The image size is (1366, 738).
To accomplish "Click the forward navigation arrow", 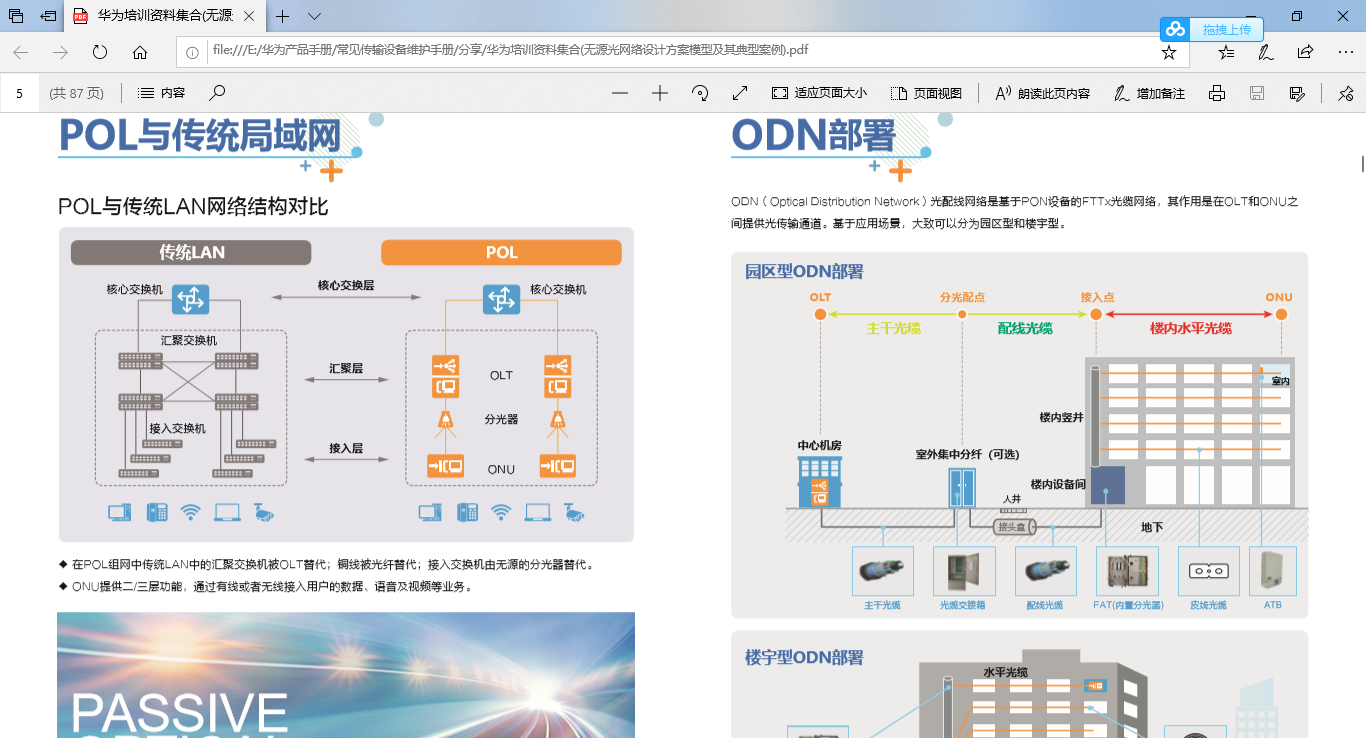I will [61, 52].
